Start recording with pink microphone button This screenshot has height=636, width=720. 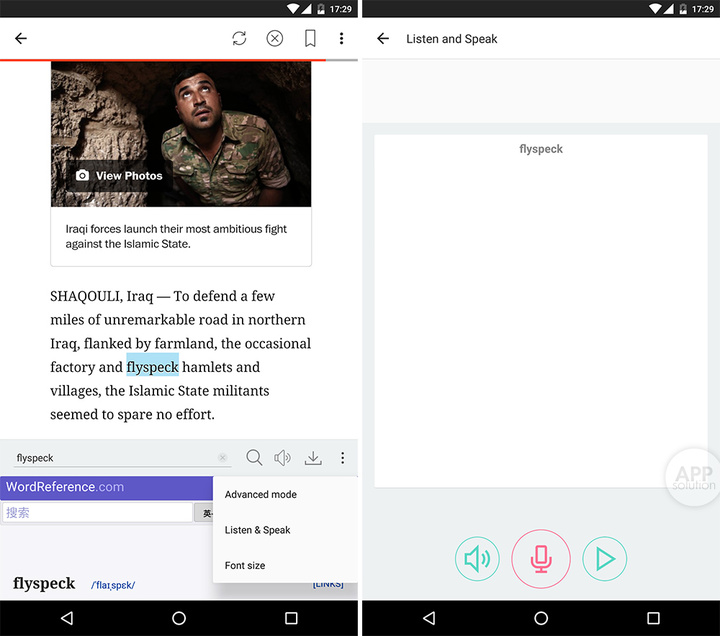(x=541, y=559)
